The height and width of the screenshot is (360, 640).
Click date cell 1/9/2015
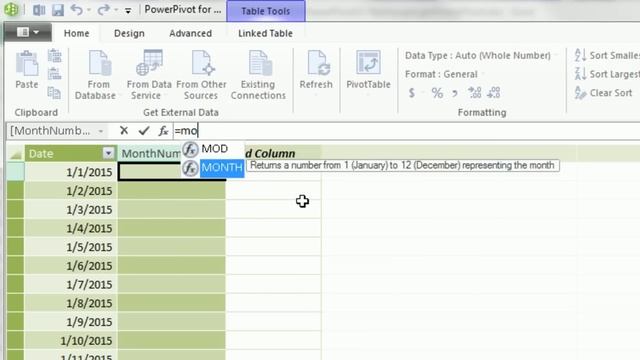[71, 322]
